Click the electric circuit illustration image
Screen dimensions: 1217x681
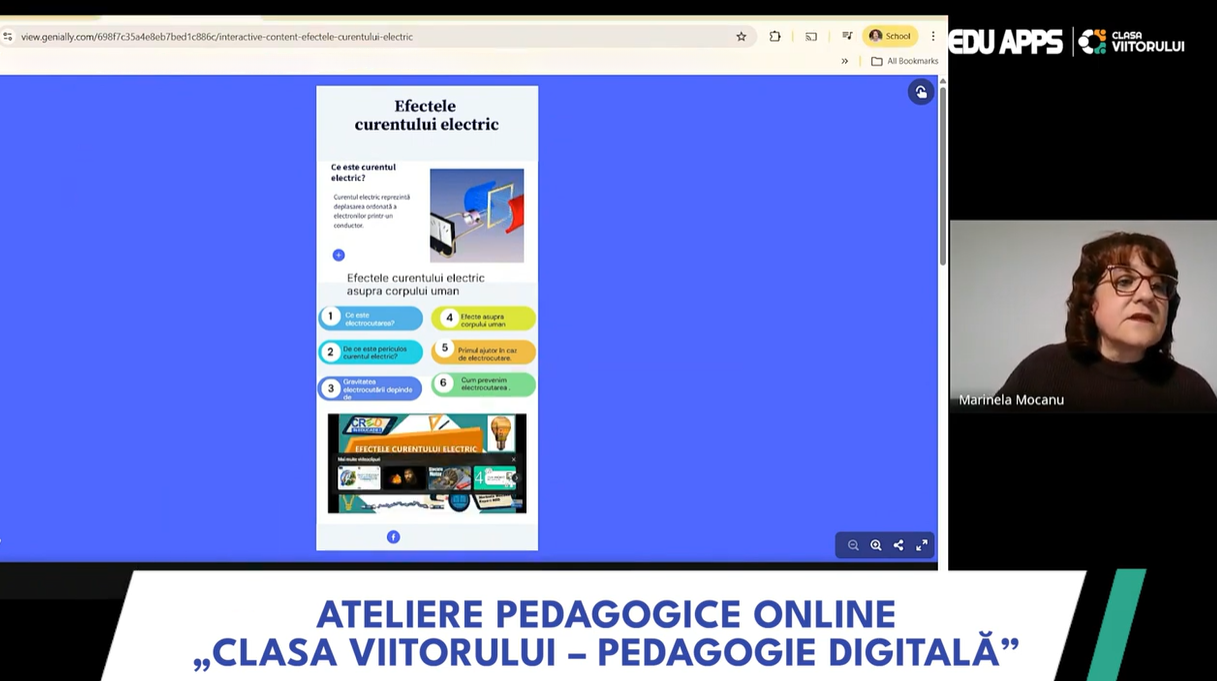pos(477,215)
